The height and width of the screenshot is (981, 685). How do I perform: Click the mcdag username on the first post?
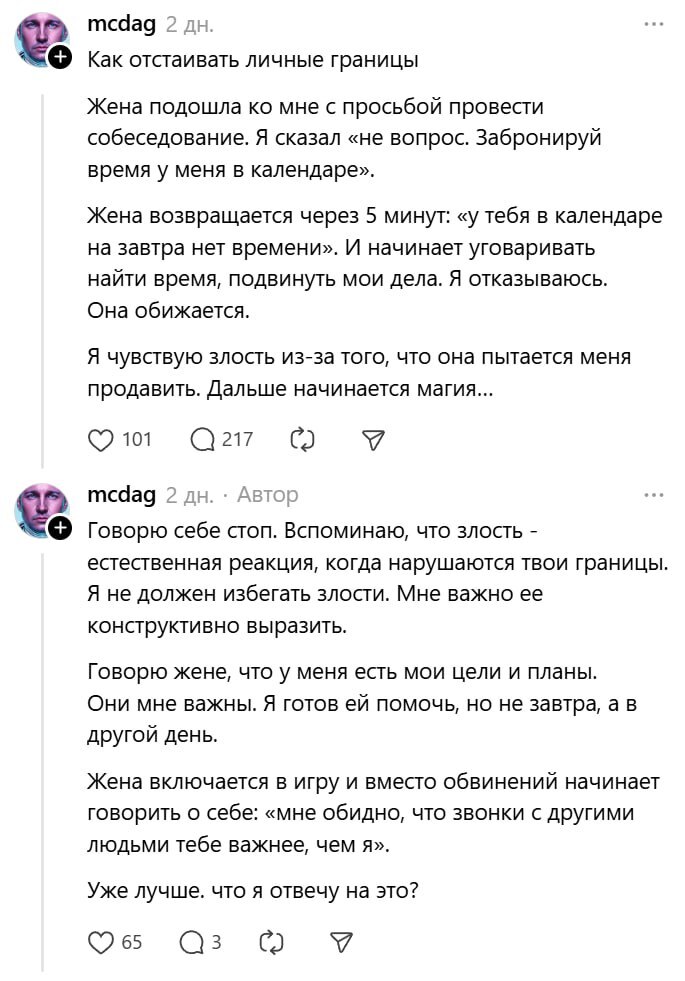coord(121,24)
